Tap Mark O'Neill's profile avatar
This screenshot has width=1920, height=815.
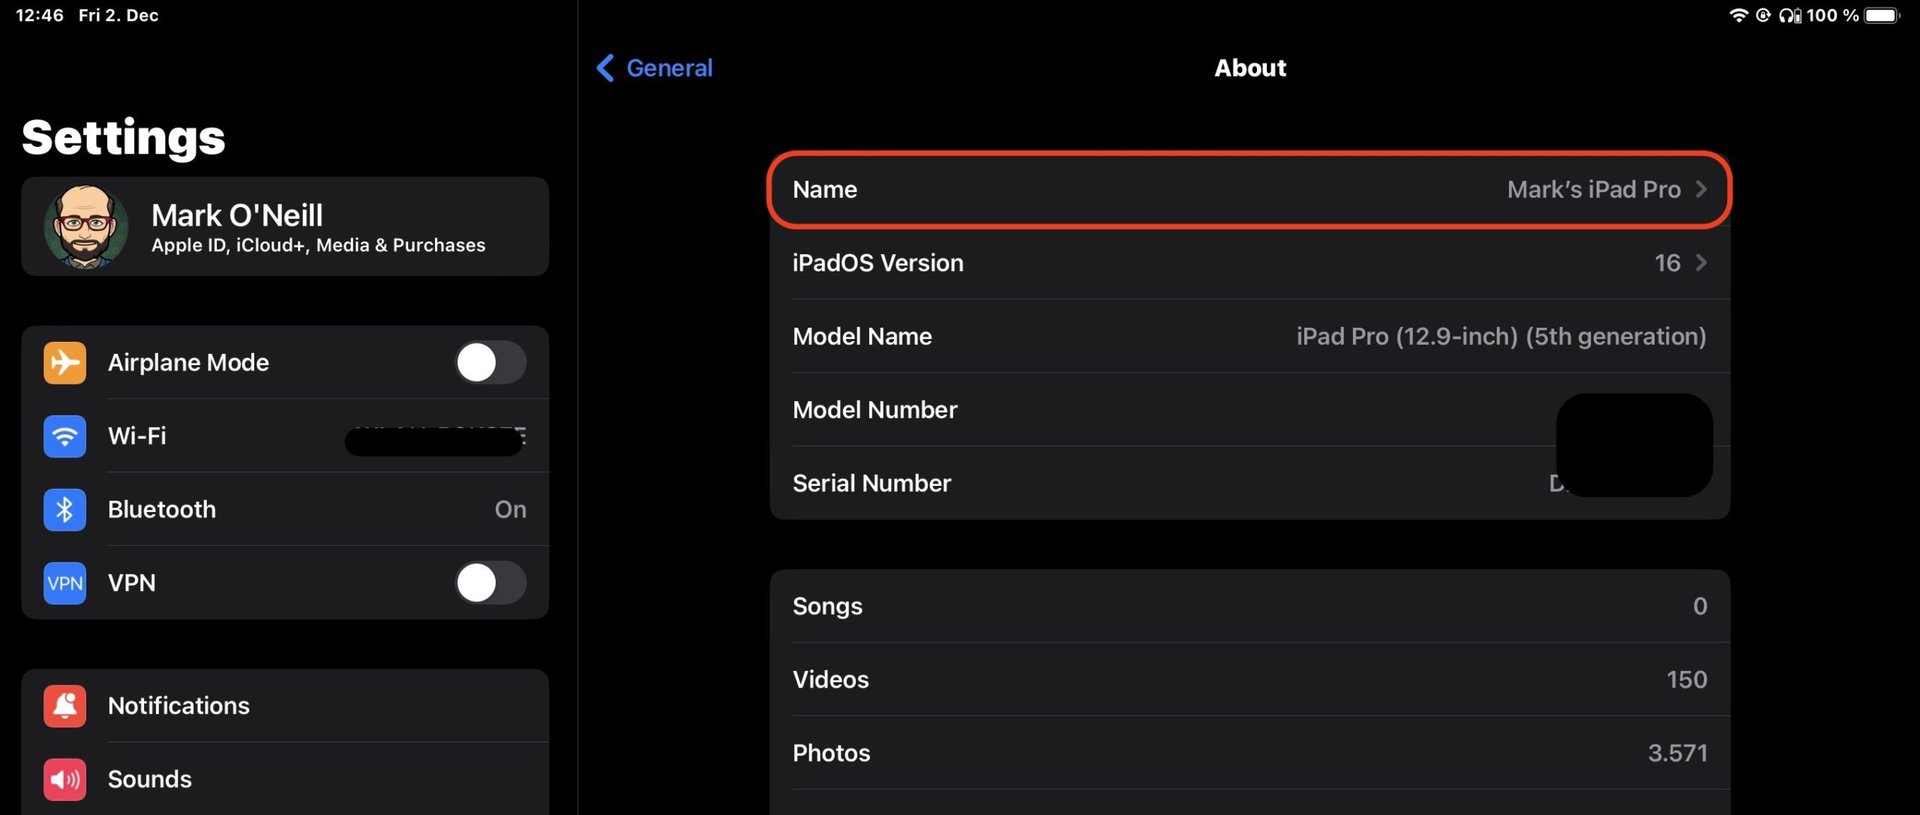[86, 227]
